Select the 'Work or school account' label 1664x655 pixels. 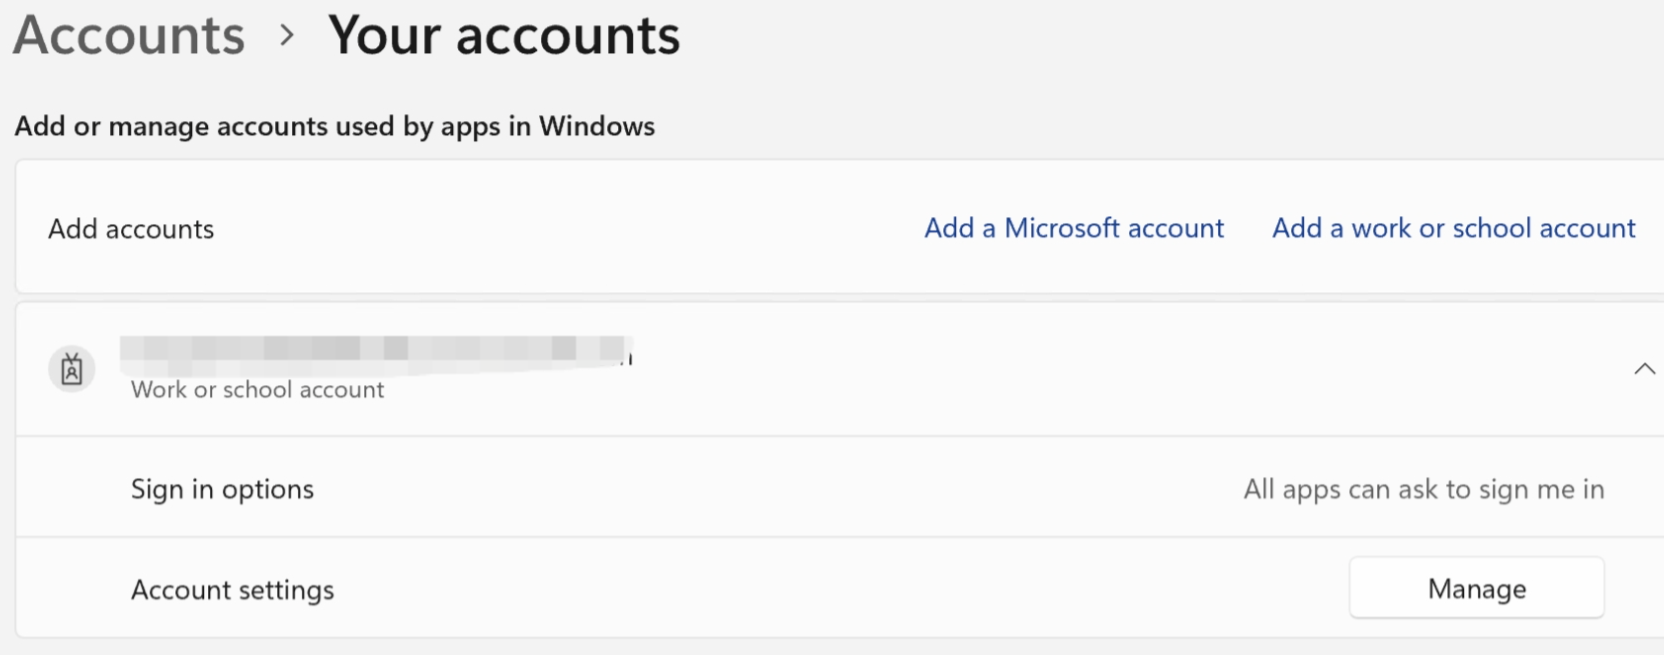[257, 390]
